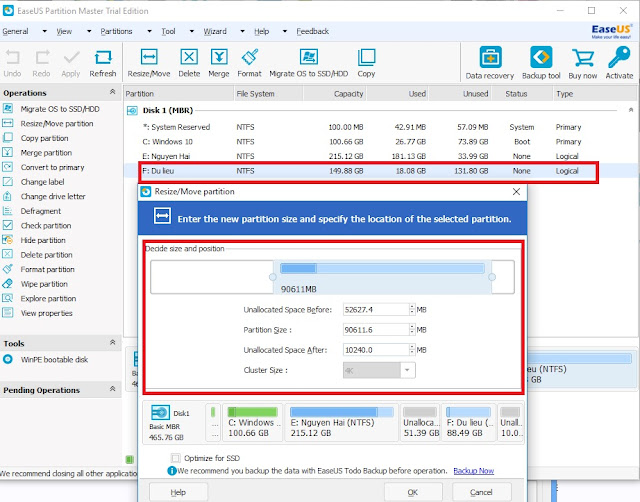Select Check partition operation

46,226
